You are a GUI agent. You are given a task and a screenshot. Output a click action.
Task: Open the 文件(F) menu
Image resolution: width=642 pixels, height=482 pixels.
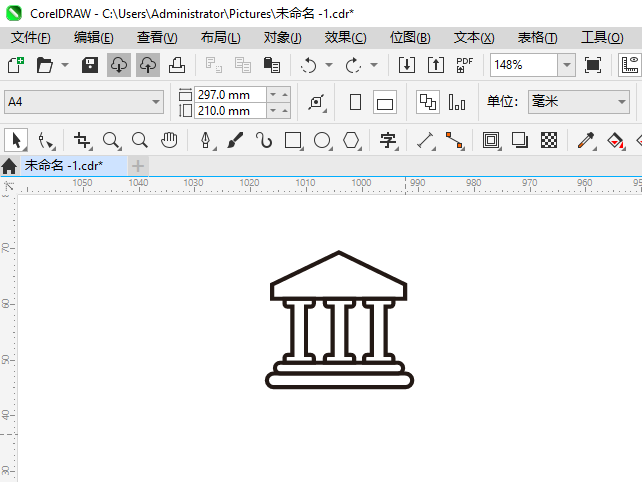coord(31,38)
